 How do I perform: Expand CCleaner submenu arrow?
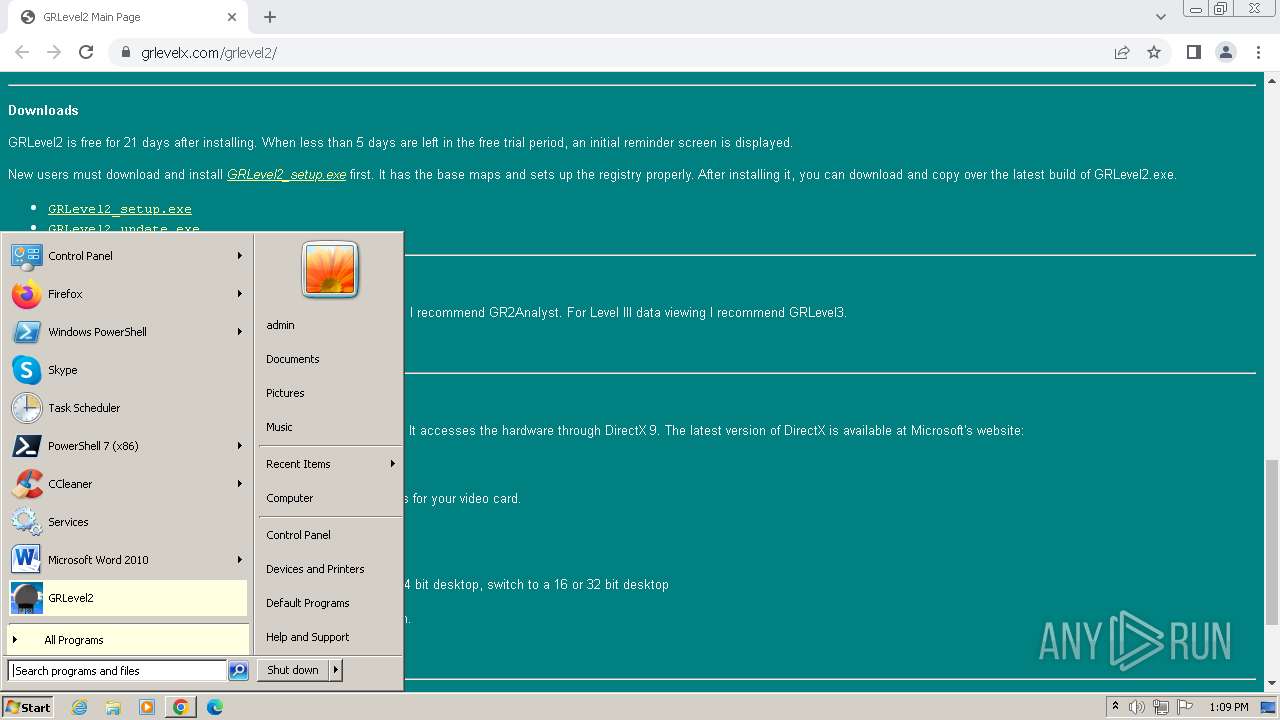[x=240, y=484]
